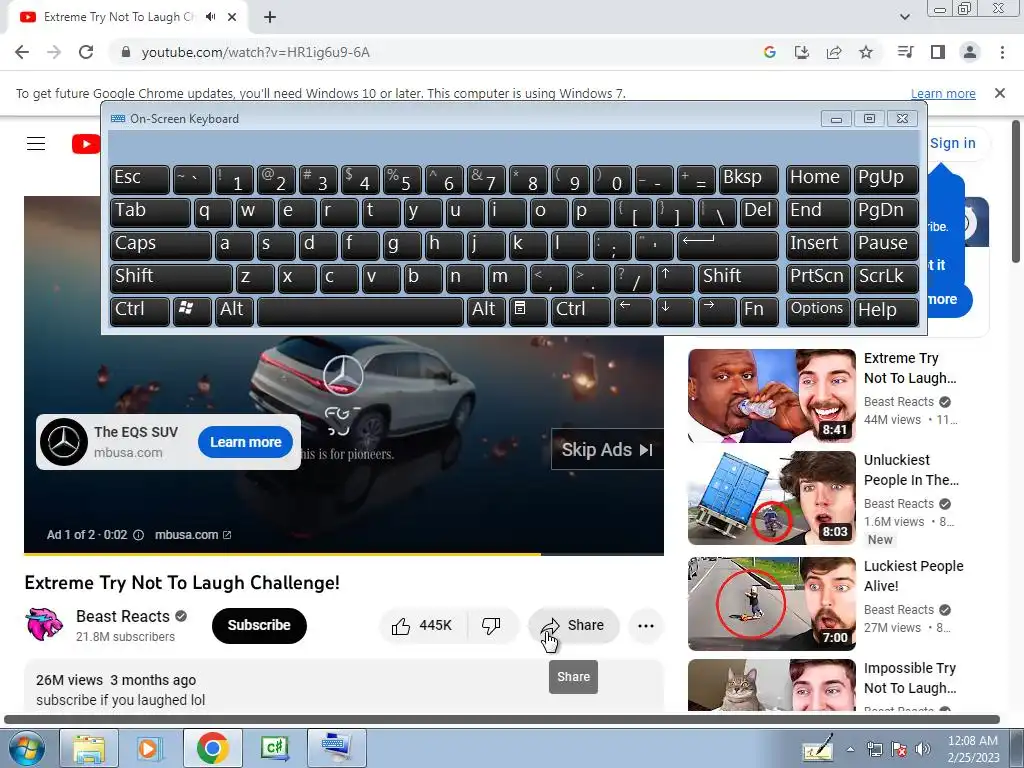Screen dimensions: 1024x768
Task: Click the Google icon in the address bar
Action: click(769, 52)
